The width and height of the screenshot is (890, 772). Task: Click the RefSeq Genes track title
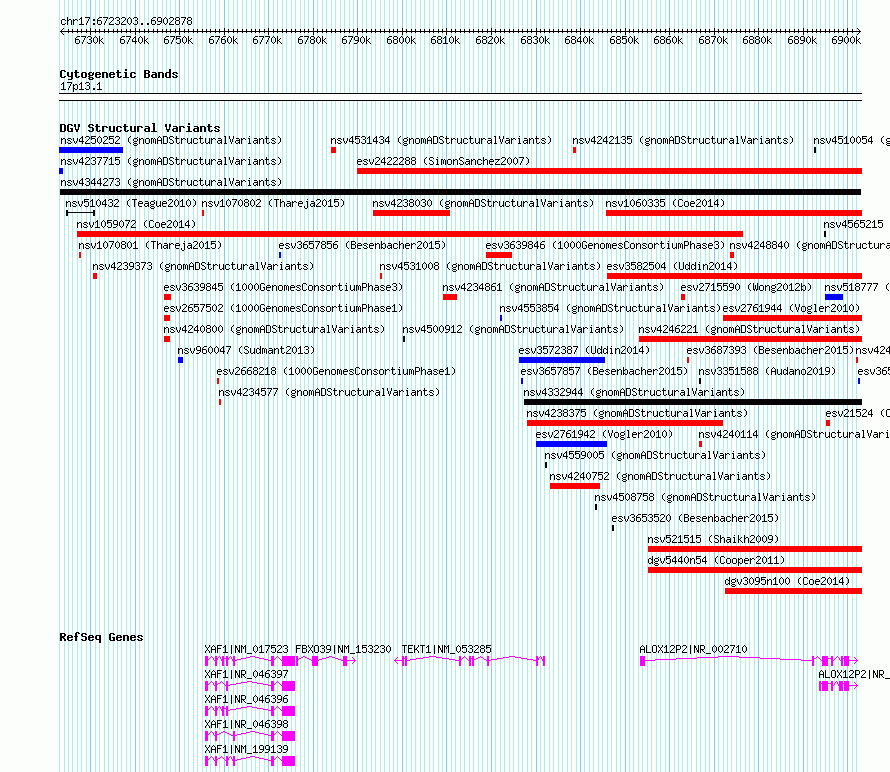101,637
